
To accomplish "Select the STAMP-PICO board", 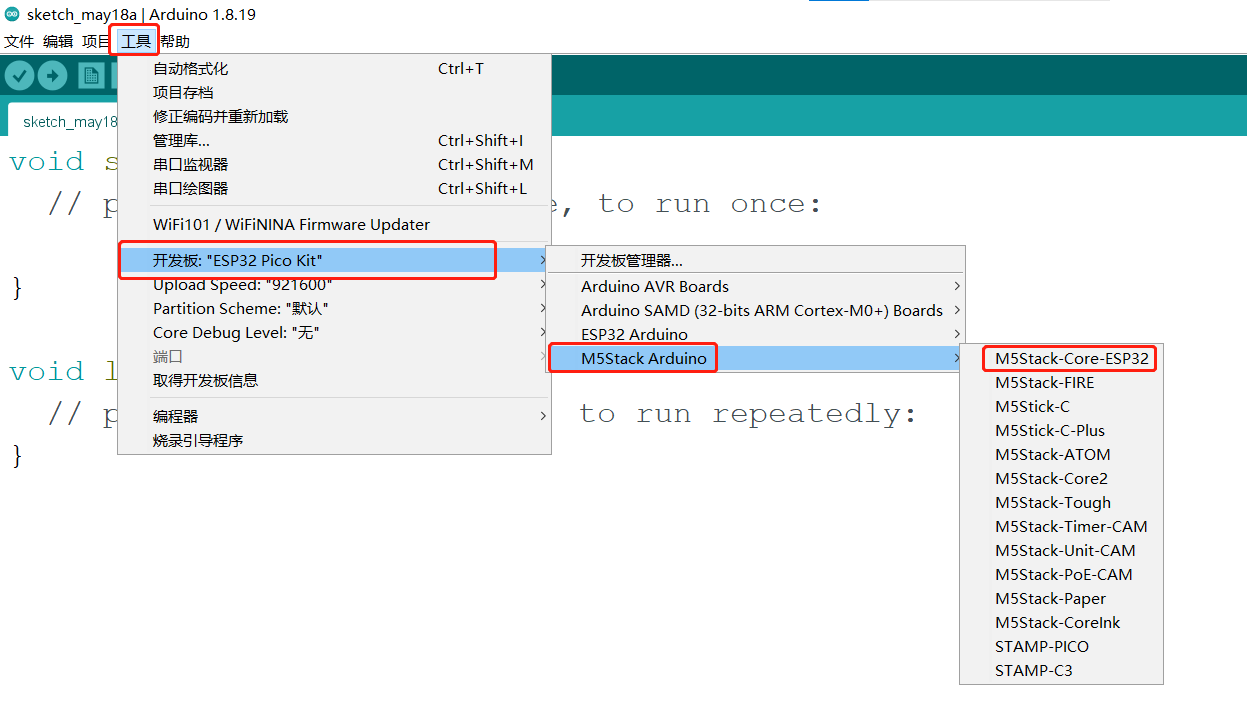I will pyautogui.click(x=1042, y=647).
